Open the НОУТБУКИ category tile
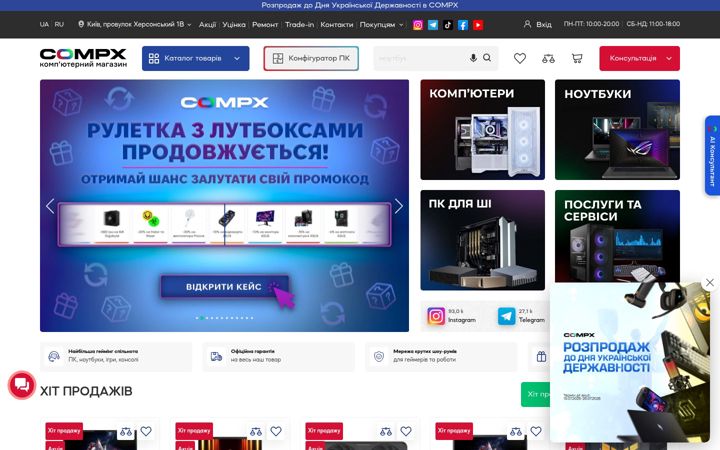This screenshot has height=450, width=720. [x=617, y=129]
